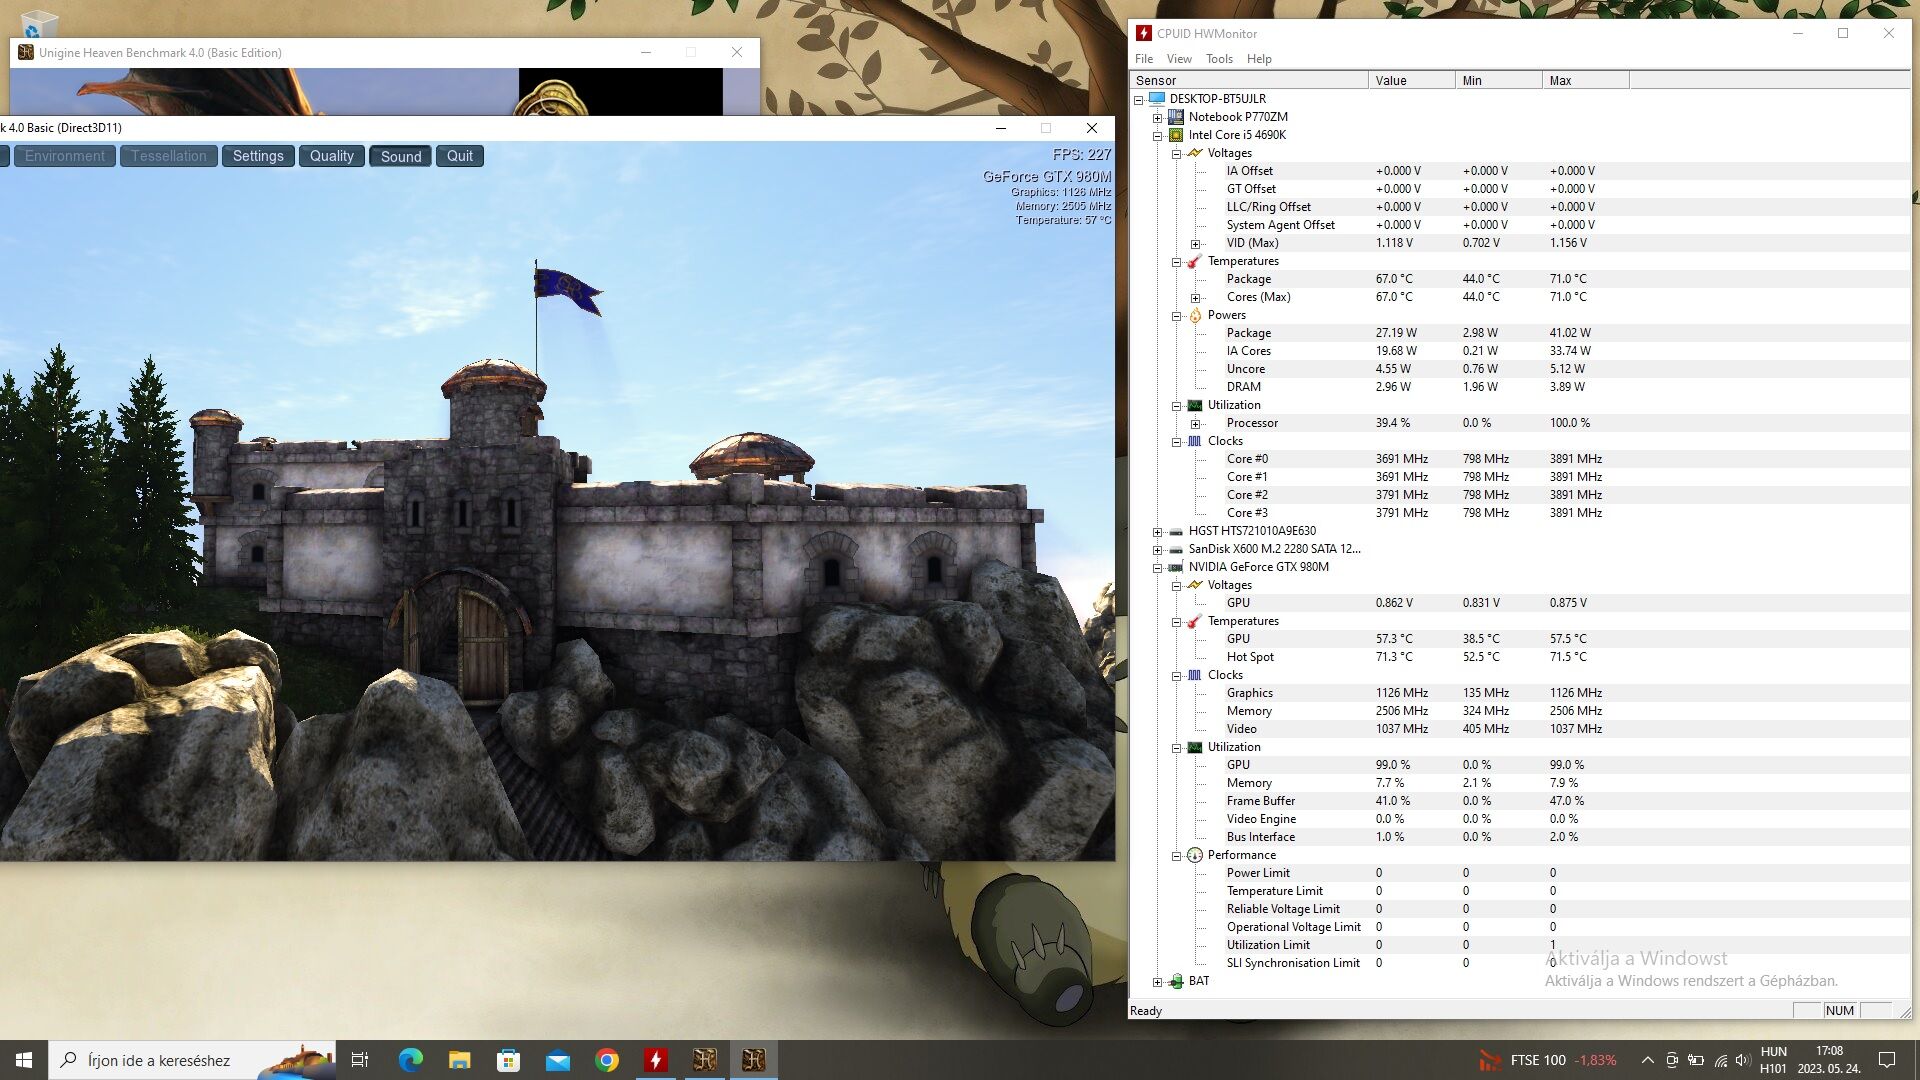Toggle Sound in Heaven Benchmark

pos(400,156)
